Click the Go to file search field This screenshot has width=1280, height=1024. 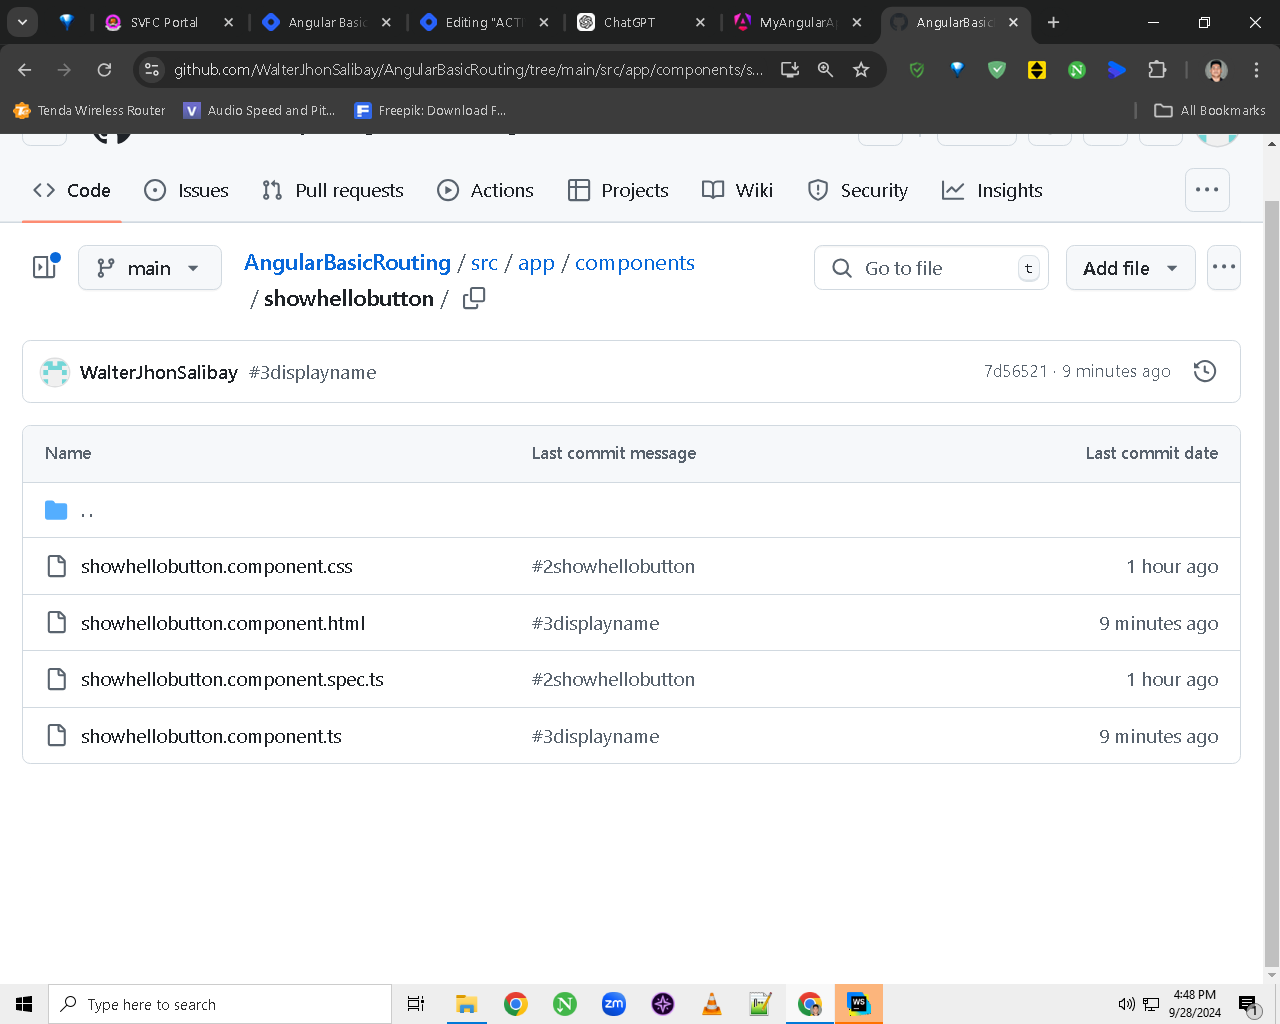tap(931, 268)
